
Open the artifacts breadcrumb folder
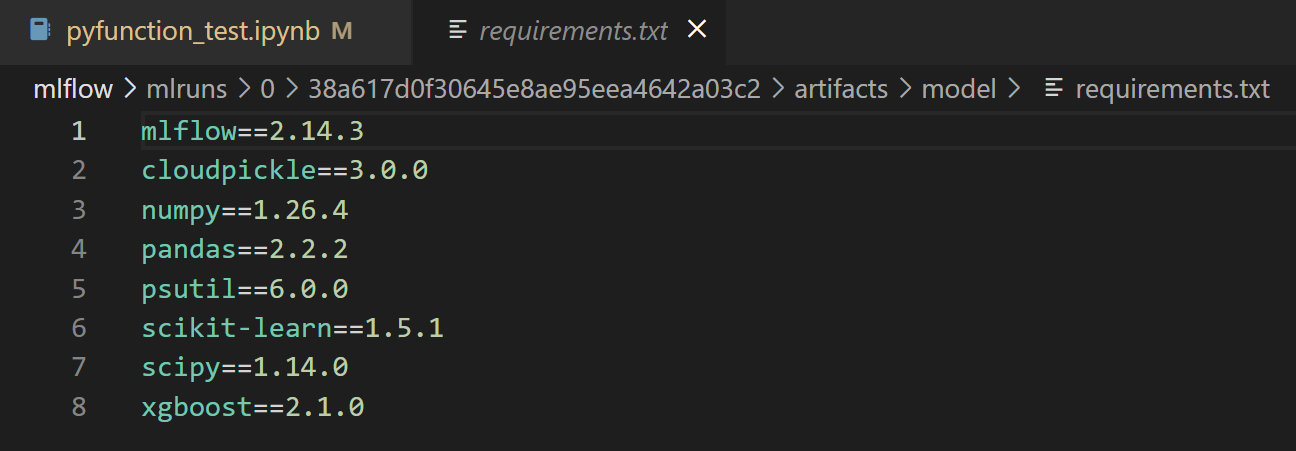pos(841,89)
